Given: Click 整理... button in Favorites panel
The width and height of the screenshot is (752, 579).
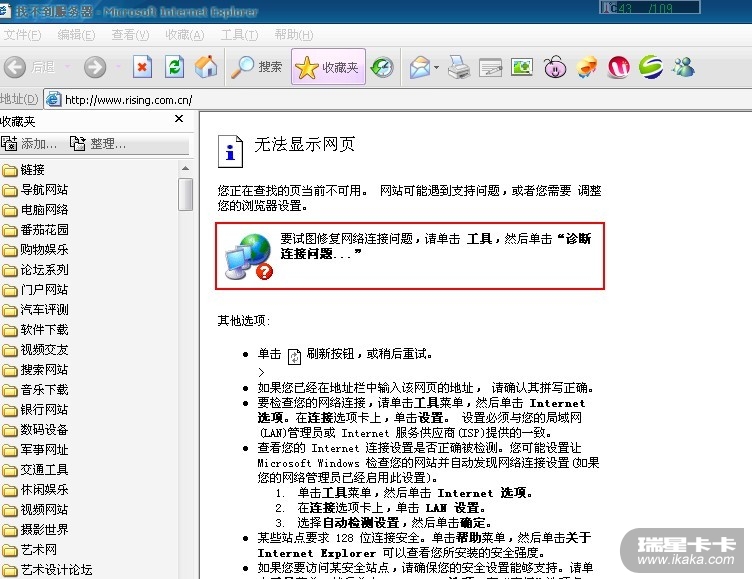Looking at the screenshot, I should click(98, 143).
